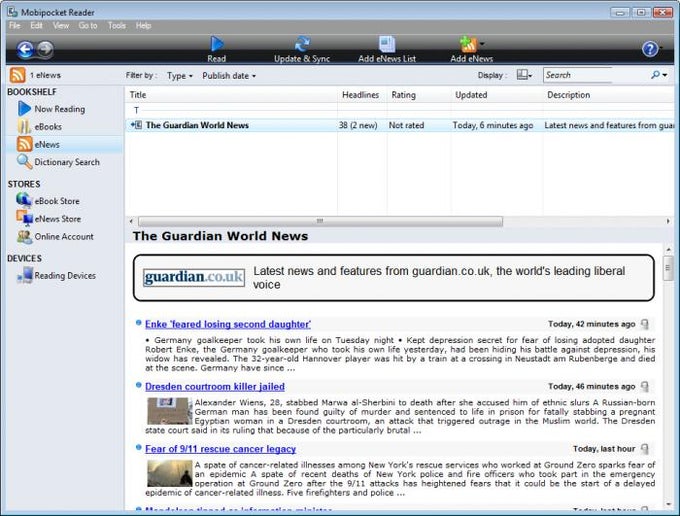Click the Add eNews icon
680x516 pixels.
click(468, 44)
